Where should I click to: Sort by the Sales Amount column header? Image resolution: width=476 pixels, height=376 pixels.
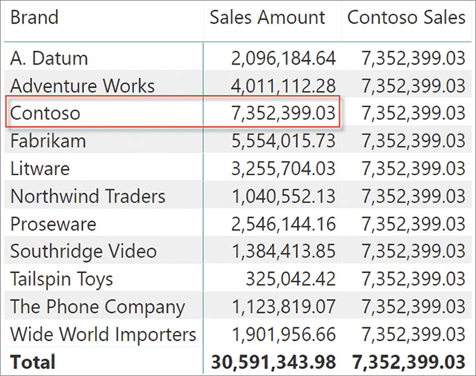point(267,17)
